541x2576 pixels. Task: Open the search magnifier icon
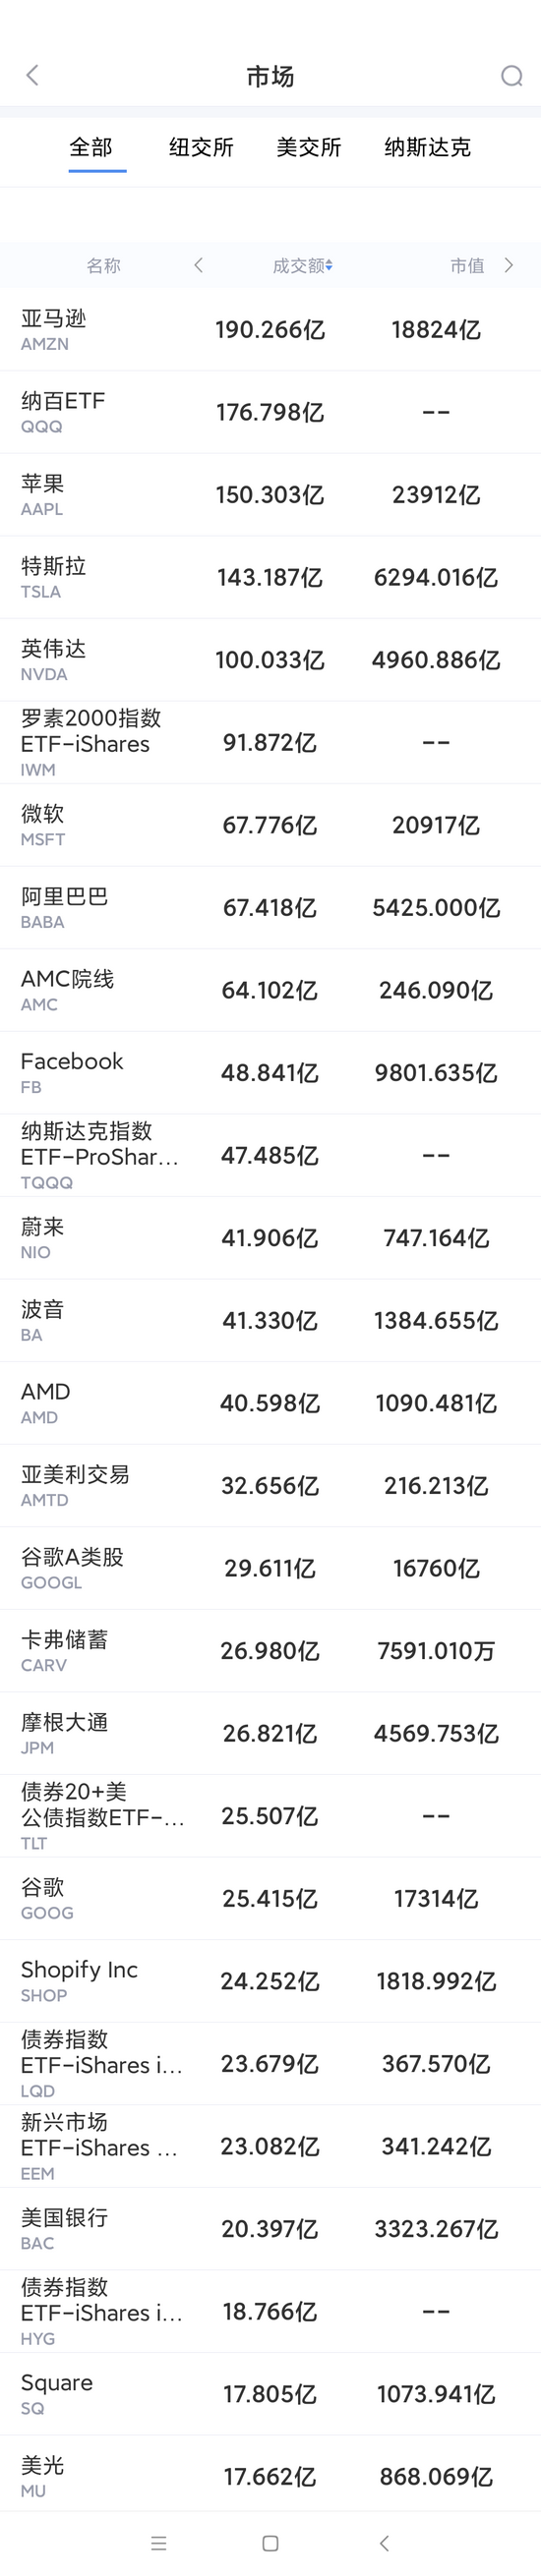[511, 76]
